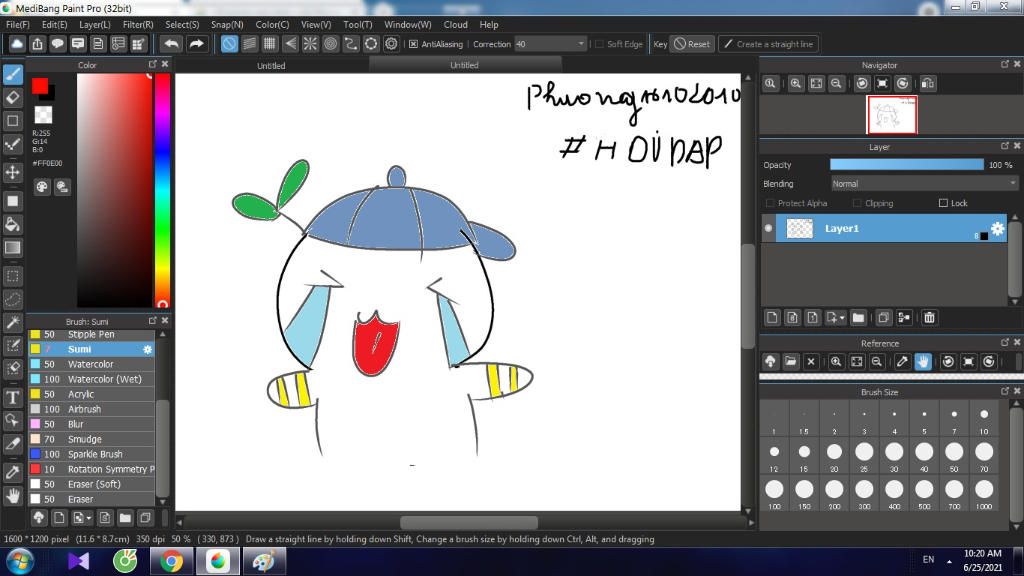The image size is (1024, 576).
Task: Undock the Brush Size panel
Action: tap(1004, 391)
